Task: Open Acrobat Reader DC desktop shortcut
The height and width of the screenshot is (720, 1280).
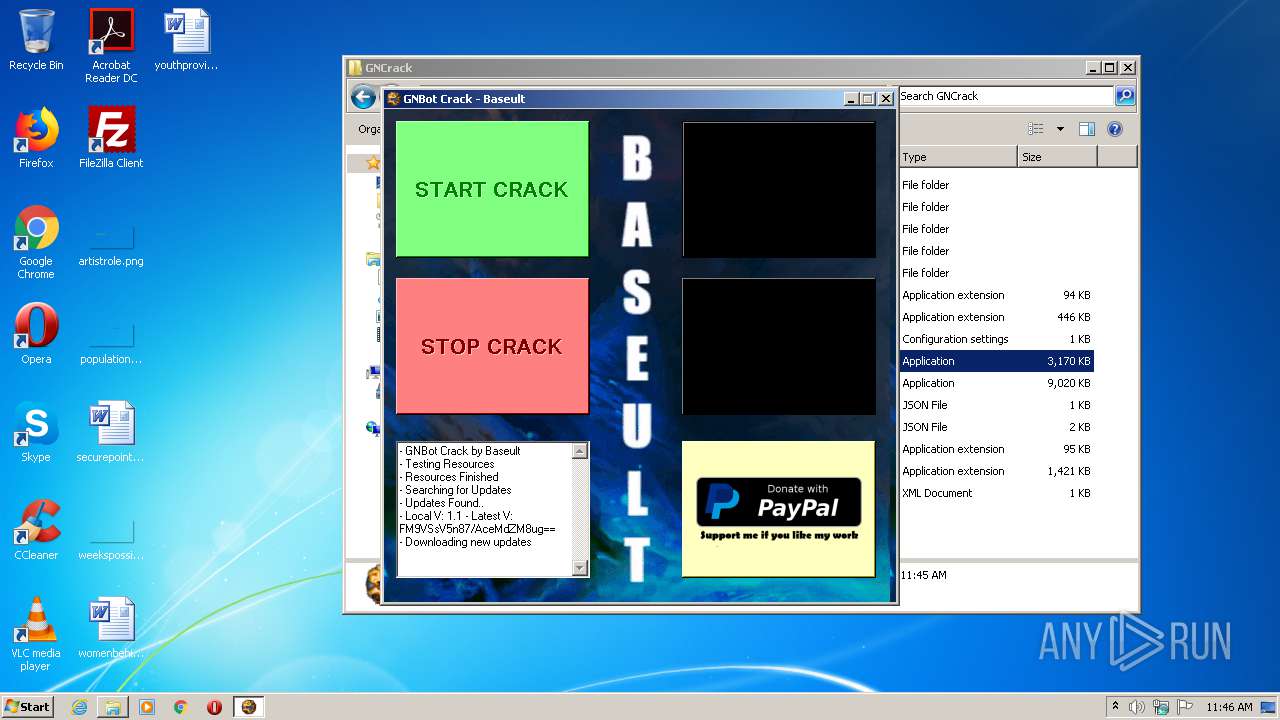Action: [111, 46]
